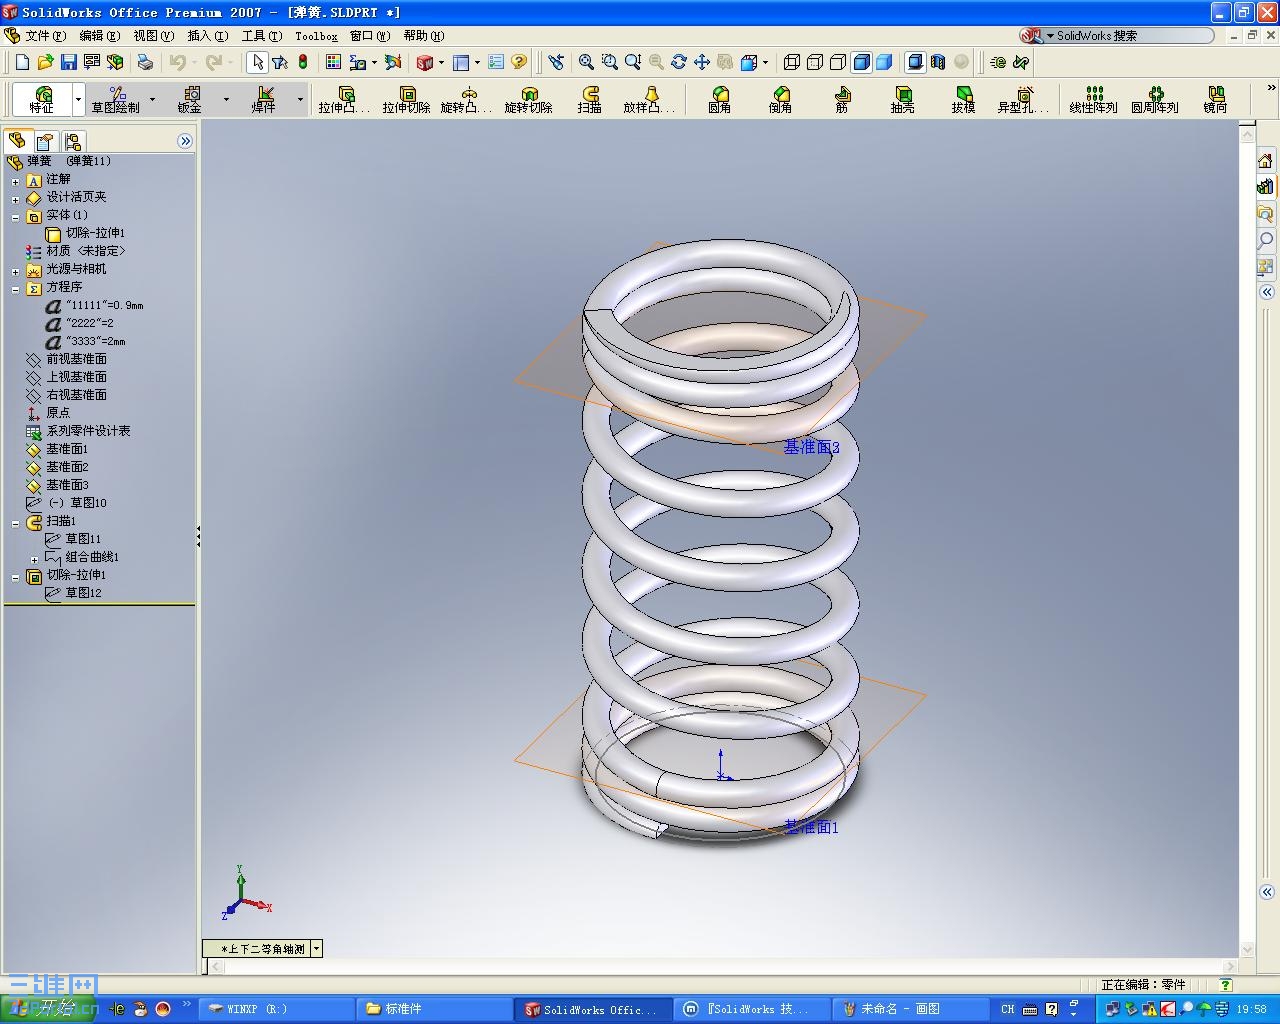This screenshot has height=1024, width=1280.
Task: Toggle Section View
Action: pyautogui.click(x=938, y=62)
